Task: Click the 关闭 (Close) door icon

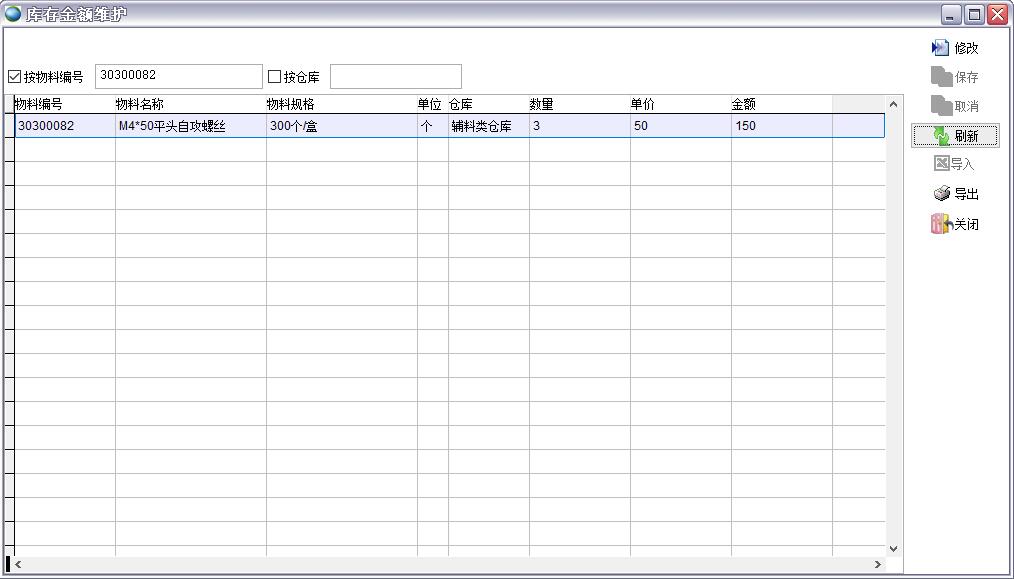Action: click(x=940, y=224)
